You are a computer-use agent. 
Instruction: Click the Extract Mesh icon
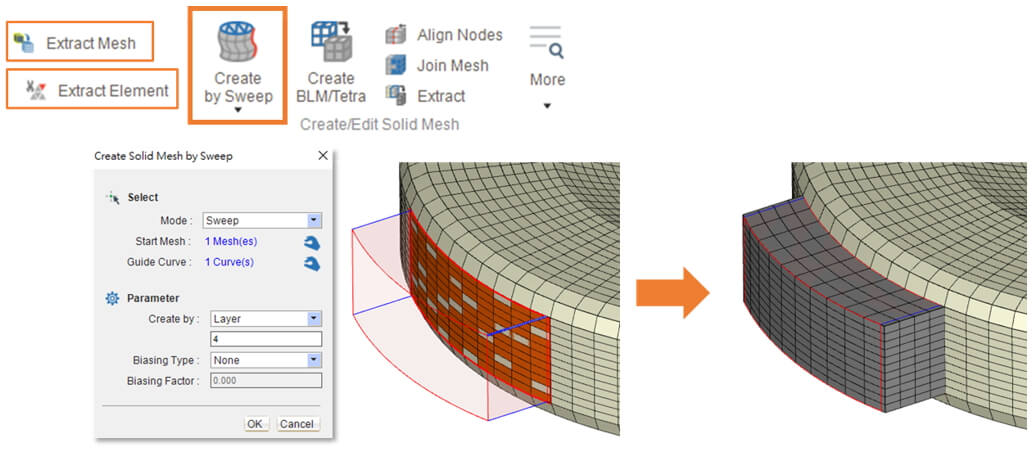pos(24,43)
